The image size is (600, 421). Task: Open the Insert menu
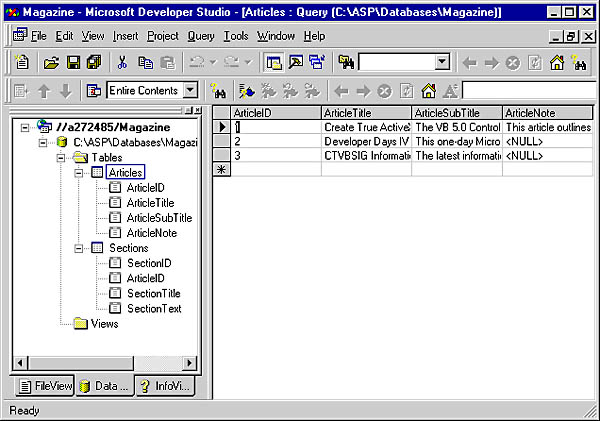(125, 36)
